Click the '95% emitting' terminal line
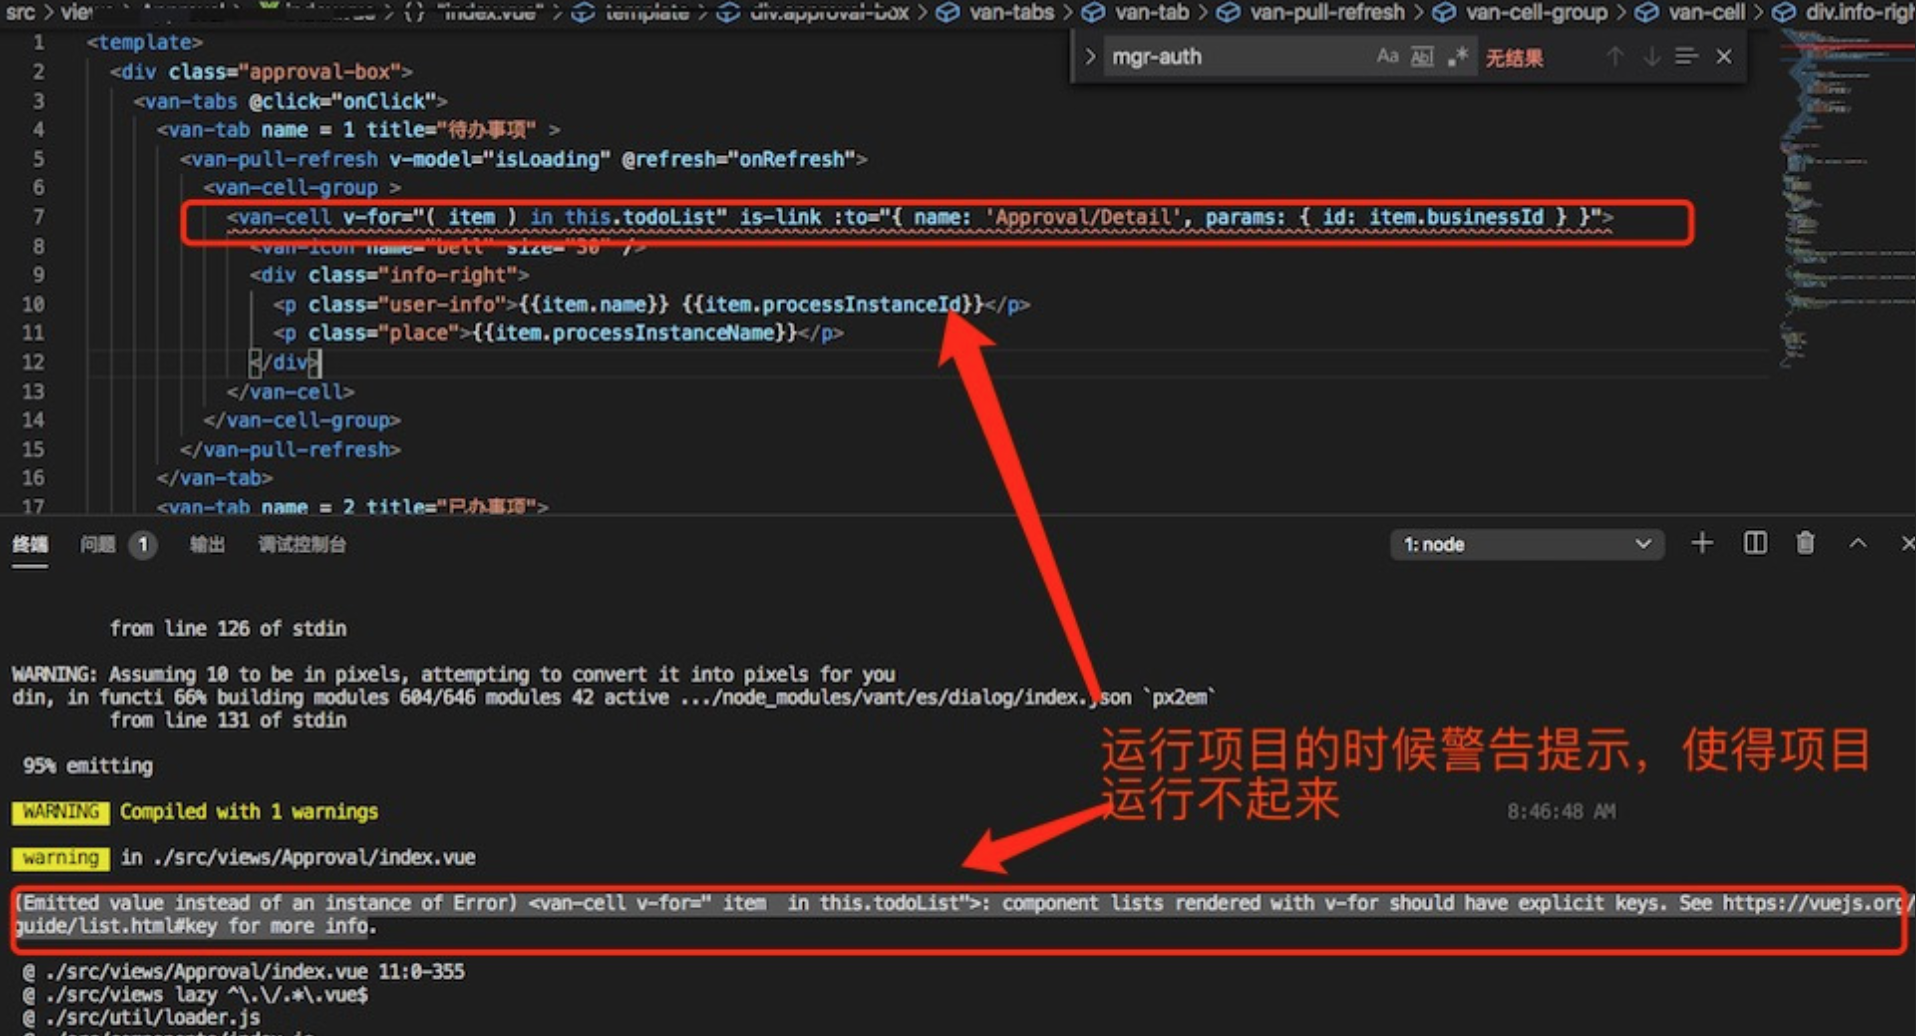 pos(88,766)
